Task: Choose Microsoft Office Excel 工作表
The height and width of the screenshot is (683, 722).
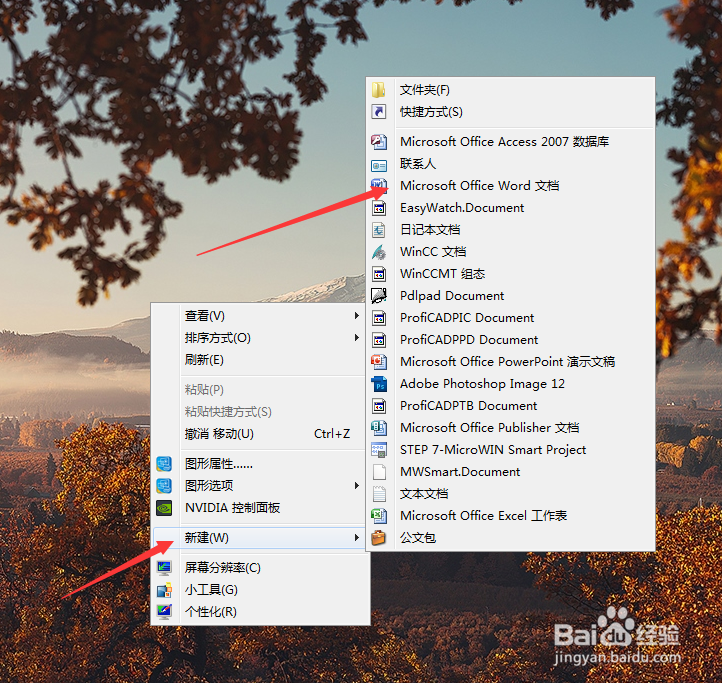Action: pyautogui.click(x=510, y=516)
